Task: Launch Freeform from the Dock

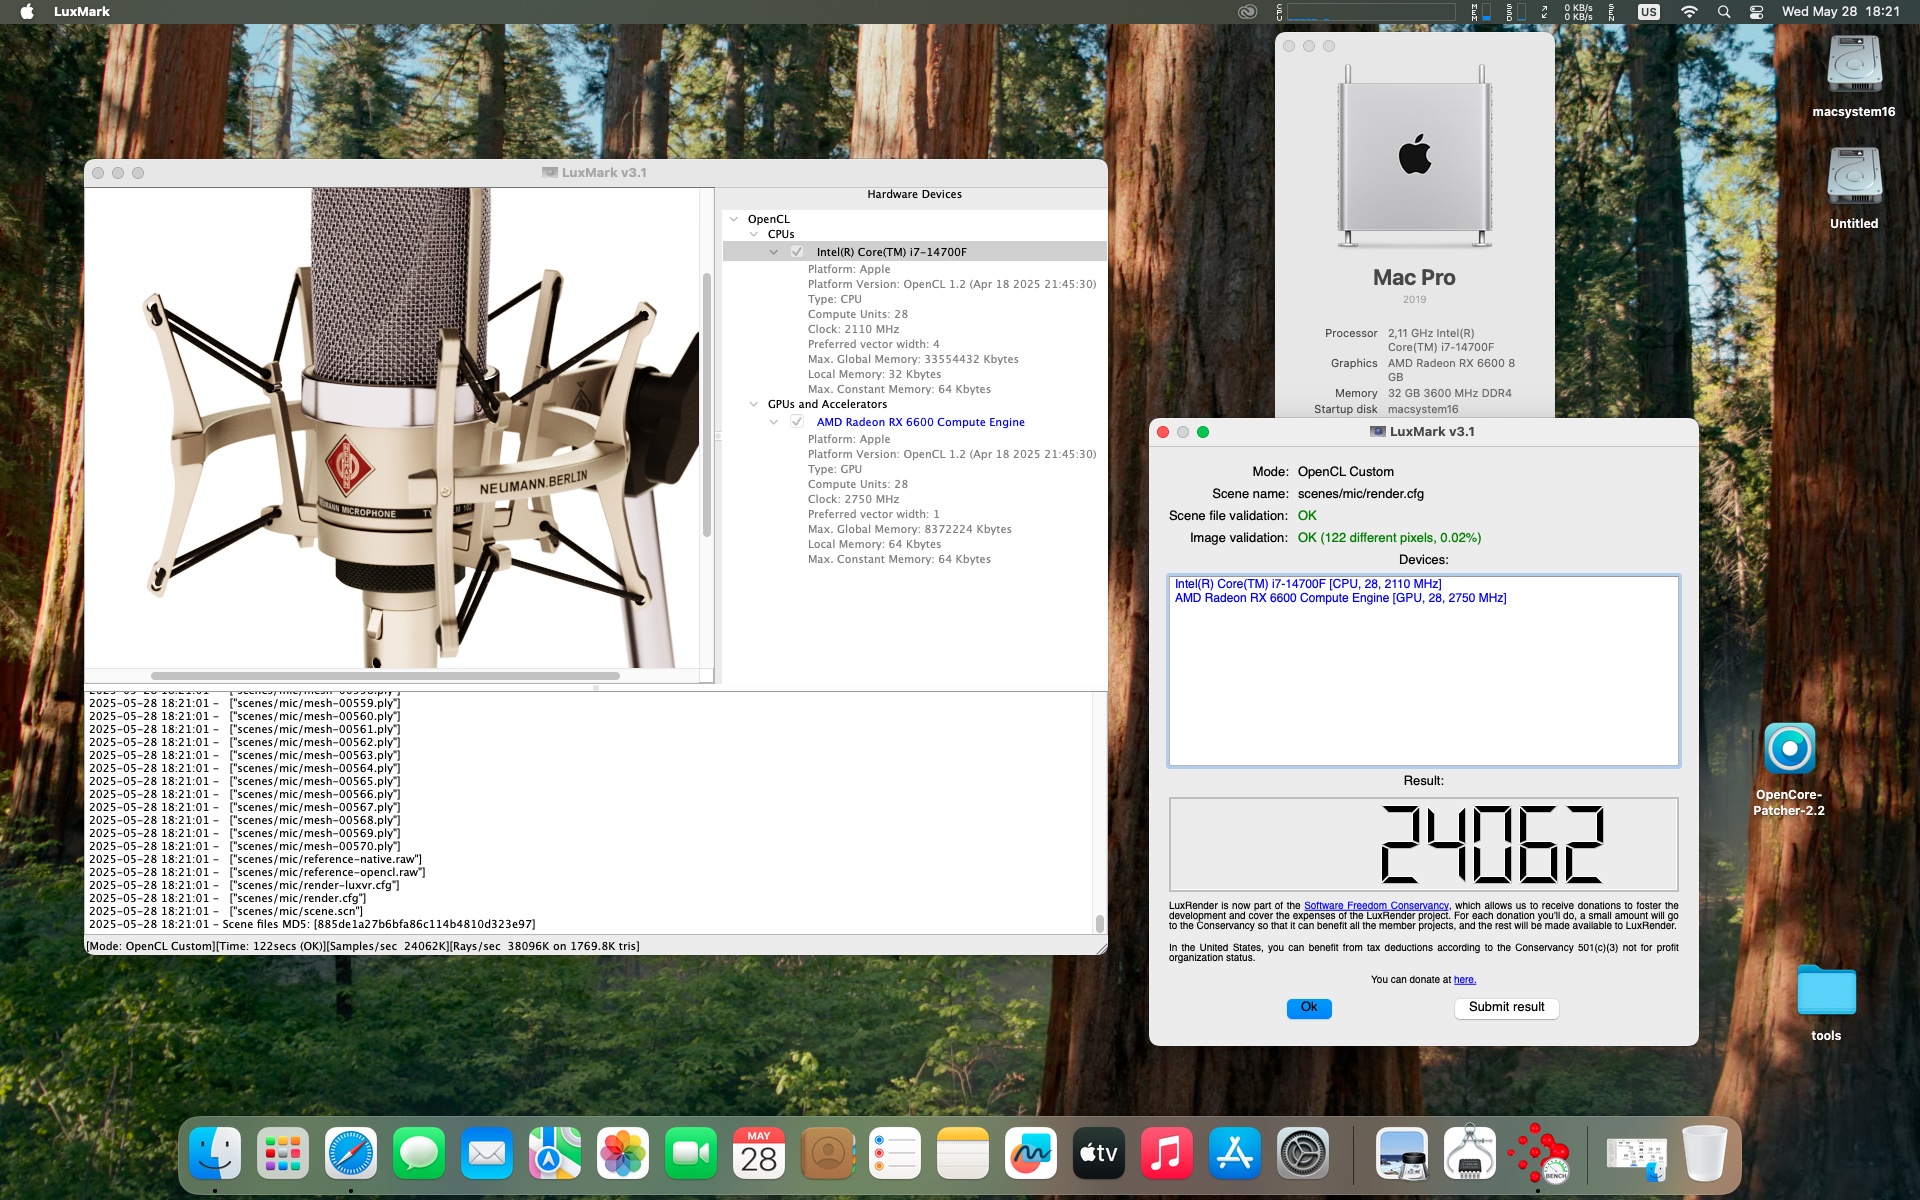Action: point(1031,1154)
